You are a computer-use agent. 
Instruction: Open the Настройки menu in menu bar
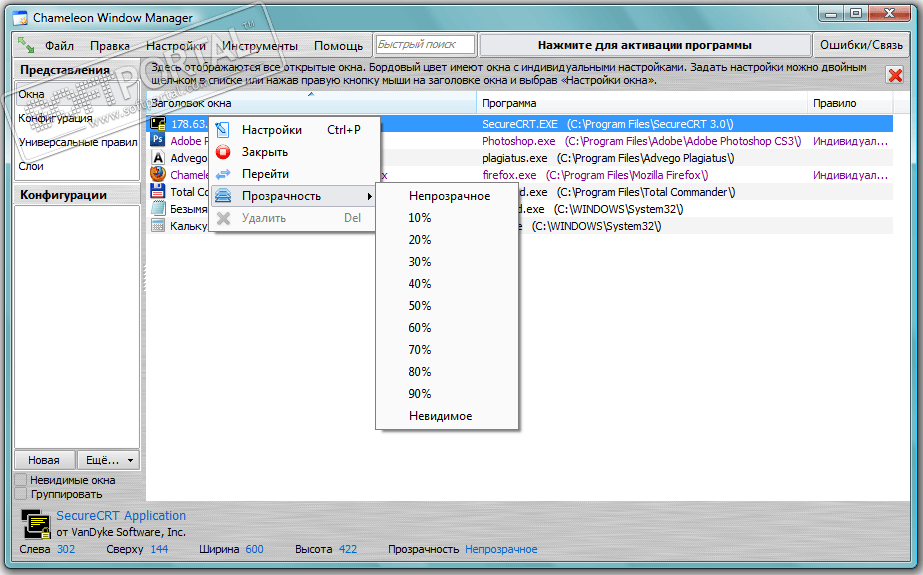click(176, 45)
